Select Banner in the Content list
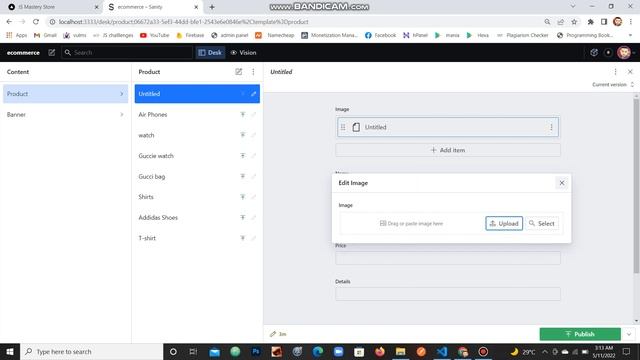640x360 pixels. [65, 115]
